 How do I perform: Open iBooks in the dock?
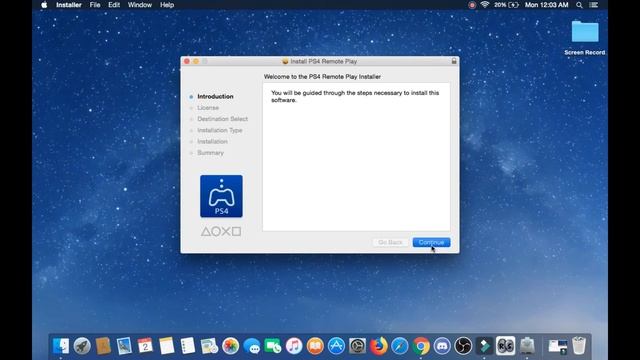[x=315, y=346]
